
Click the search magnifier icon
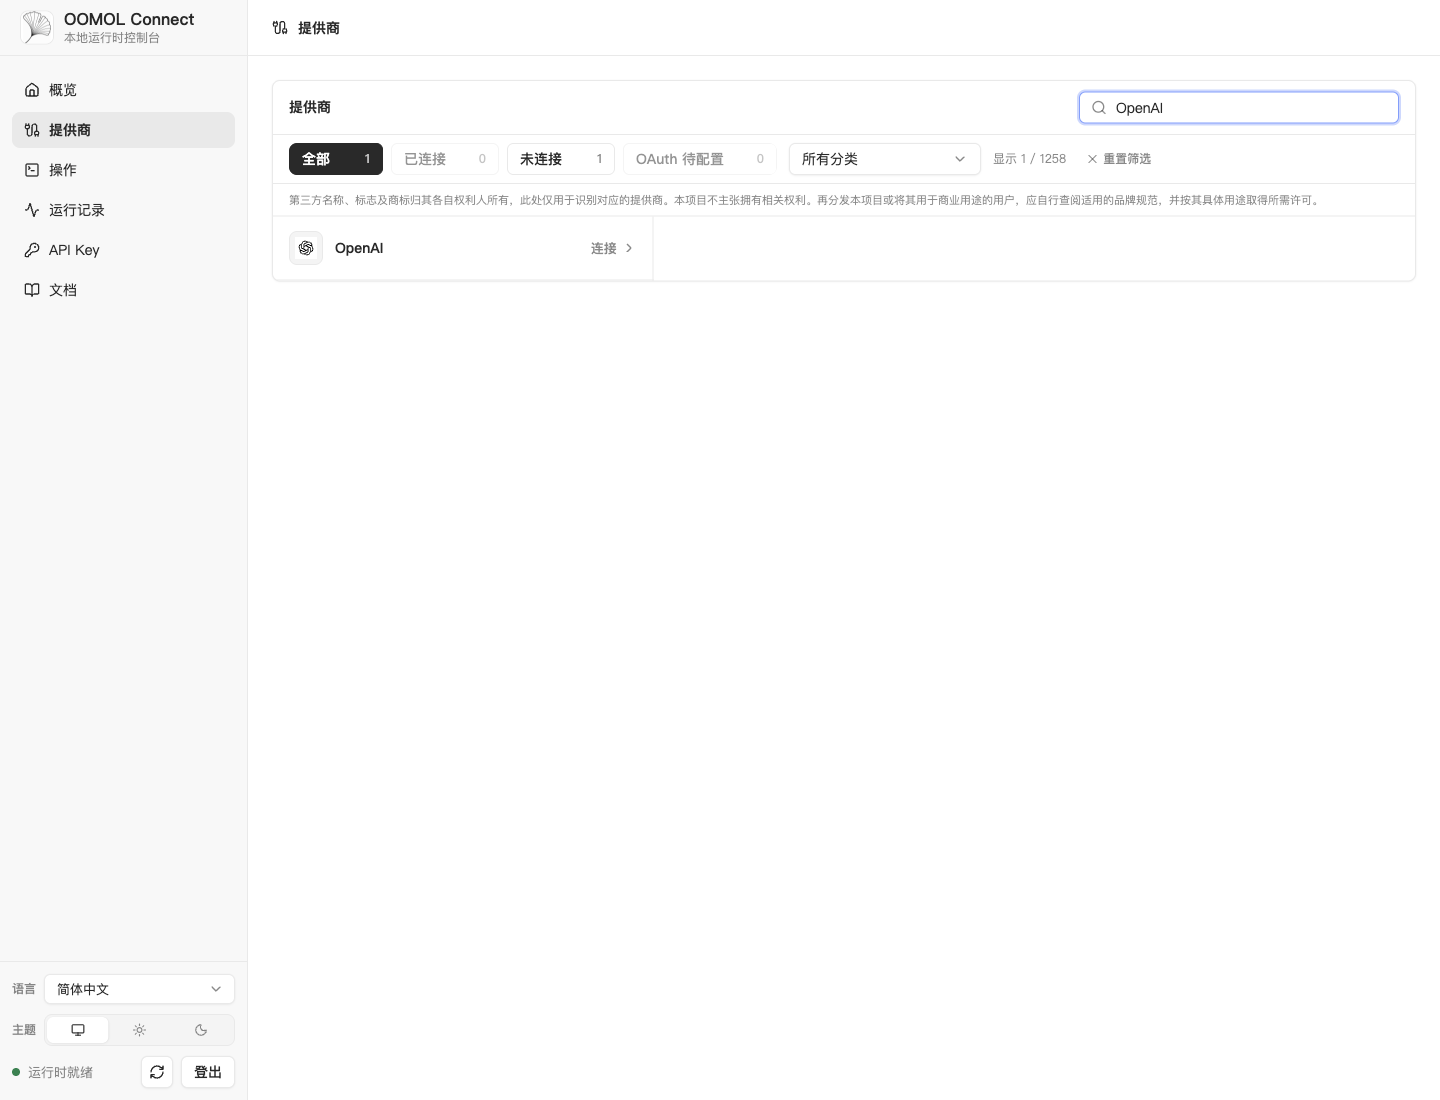click(1099, 108)
